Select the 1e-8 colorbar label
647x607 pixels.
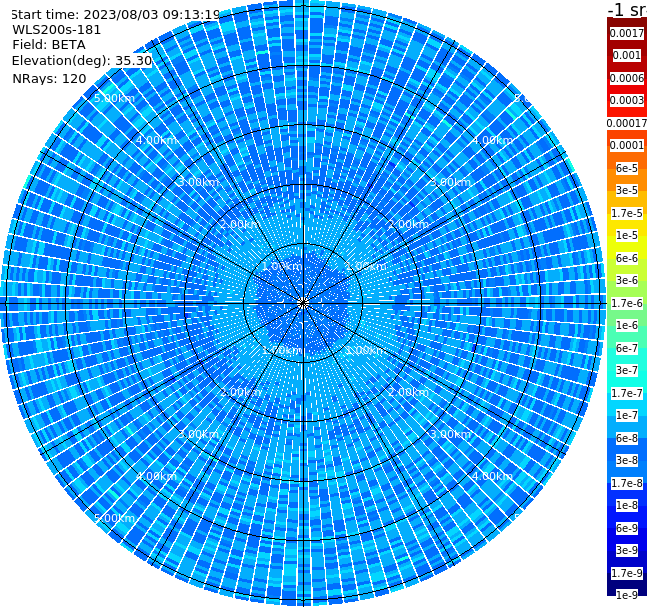click(x=627, y=505)
